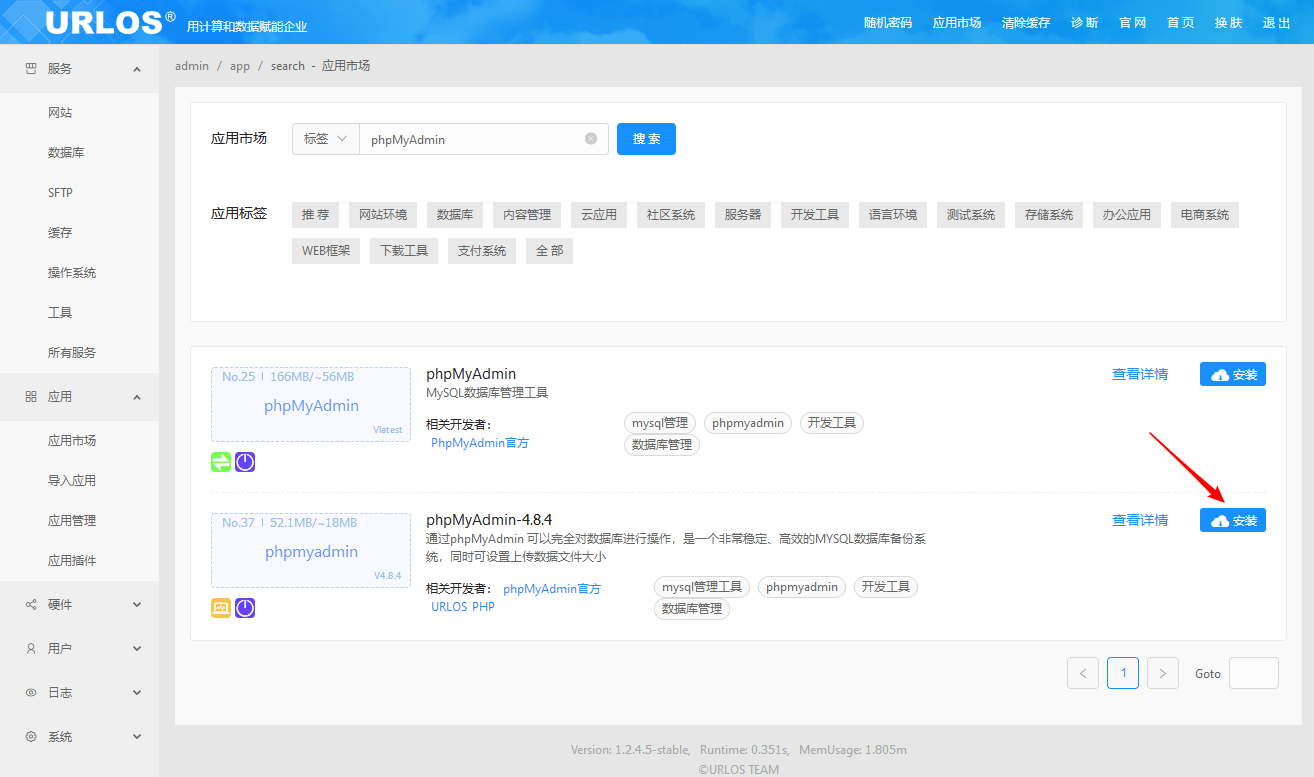Go to the next results page

(1163, 673)
